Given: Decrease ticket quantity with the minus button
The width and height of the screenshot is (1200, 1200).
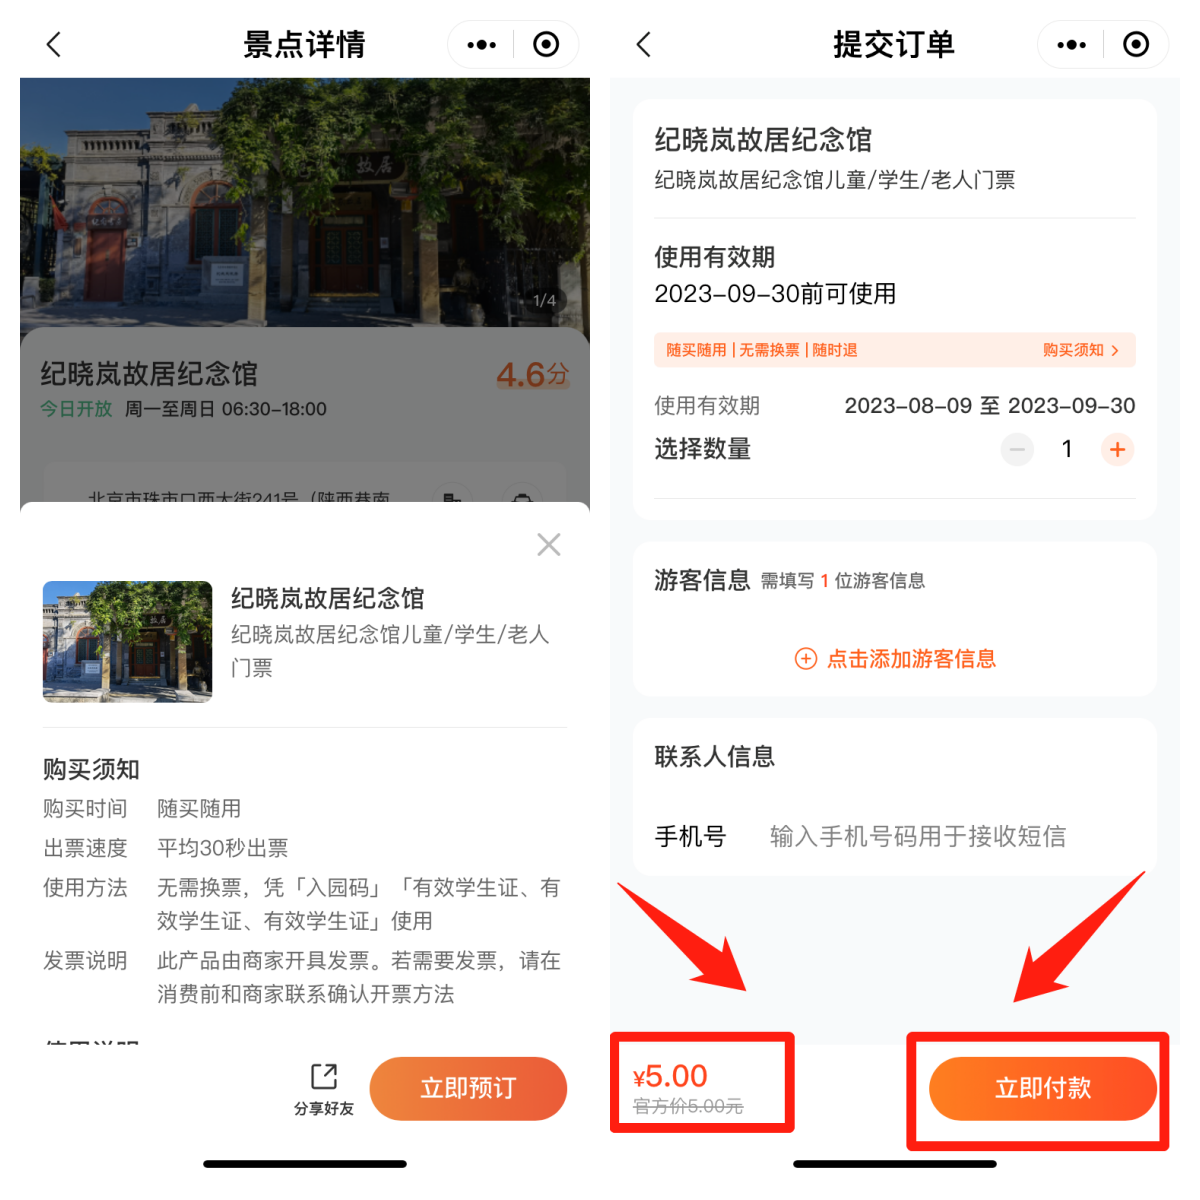Looking at the screenshot, I should coord(1017,450).
